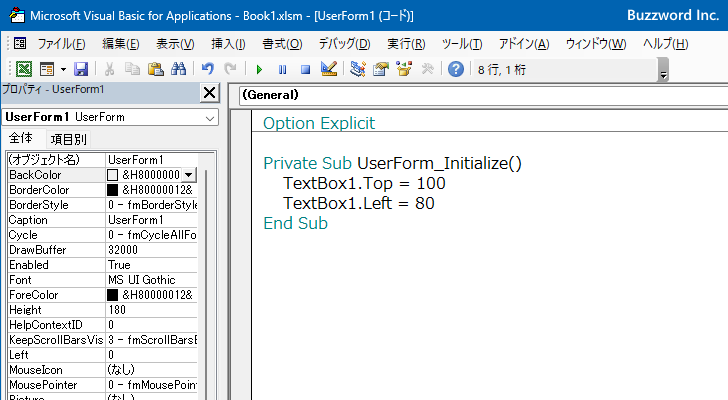Edit the Height value 180
This screenshot has width=728, height=400.
[x=151, y=310]
